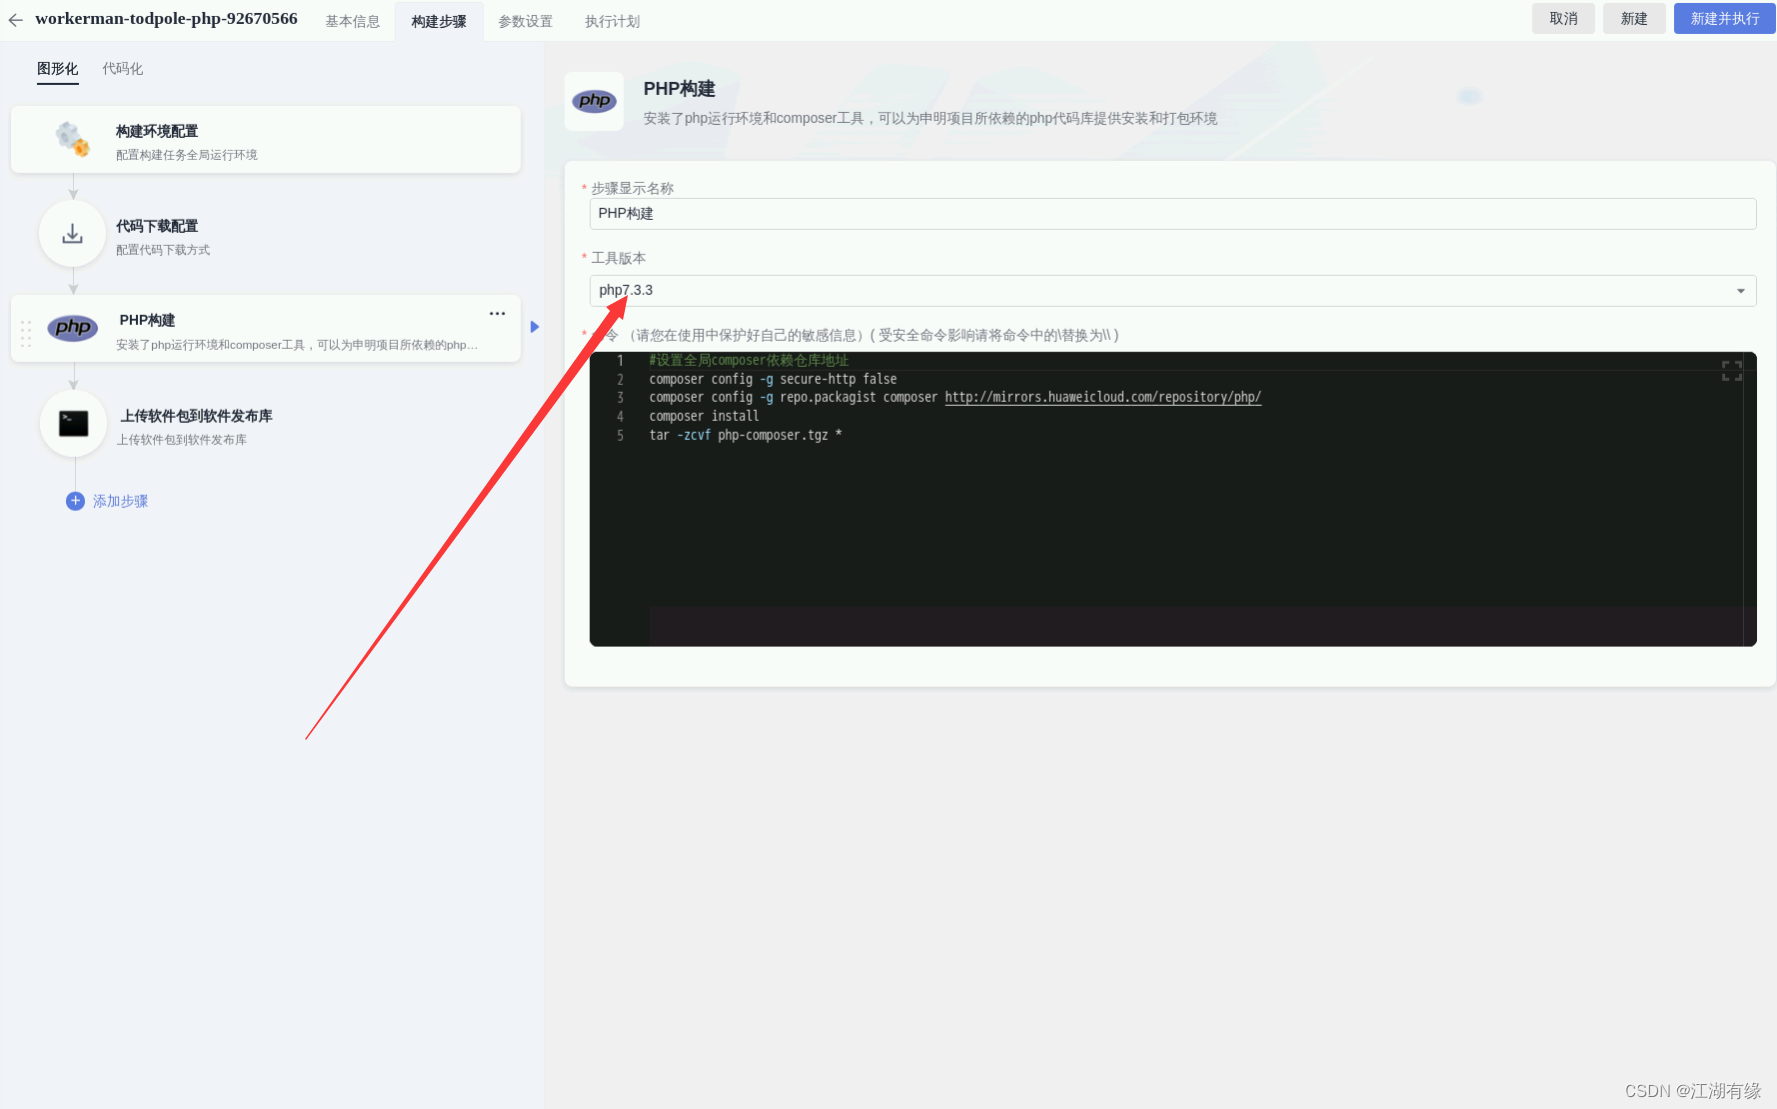Open the PHP构建 step more options menu
1777x1109 pixels.
point(497,314)
